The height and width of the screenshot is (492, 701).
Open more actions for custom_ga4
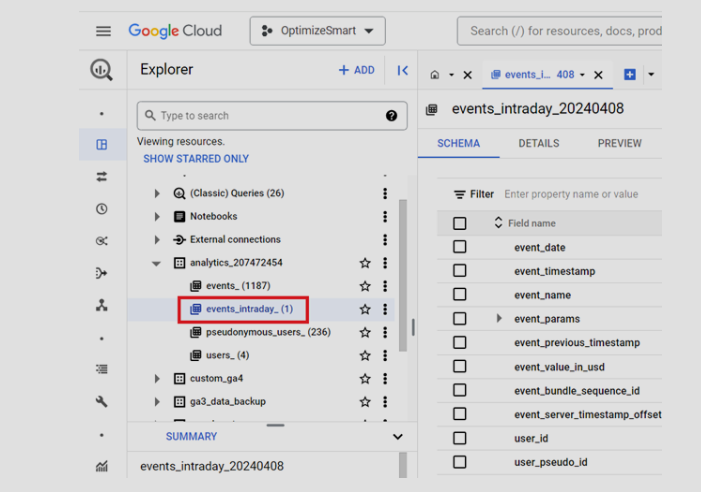pos(385,379)
